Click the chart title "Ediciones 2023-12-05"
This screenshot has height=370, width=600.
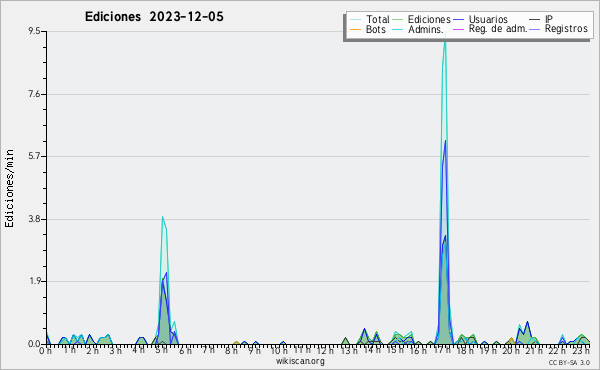point(154,17)
